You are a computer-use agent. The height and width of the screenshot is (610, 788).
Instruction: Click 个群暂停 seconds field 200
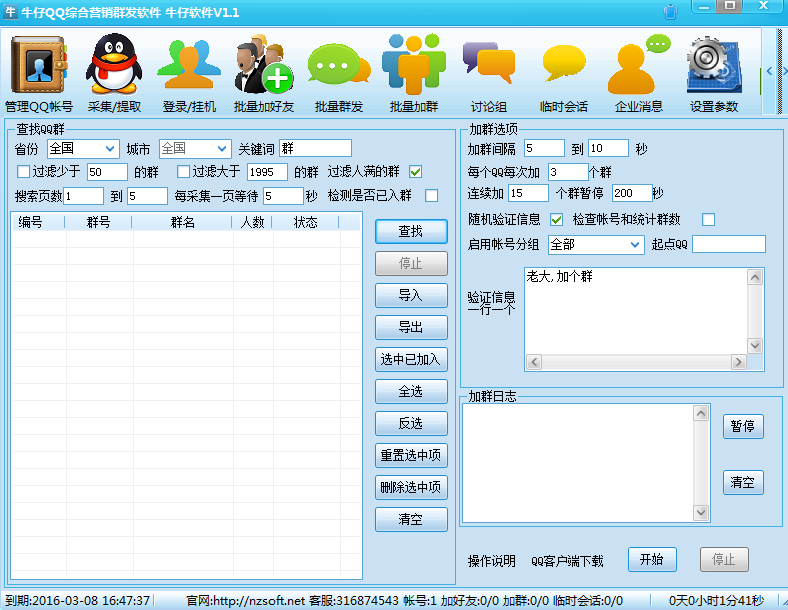(x=632, y=193)
